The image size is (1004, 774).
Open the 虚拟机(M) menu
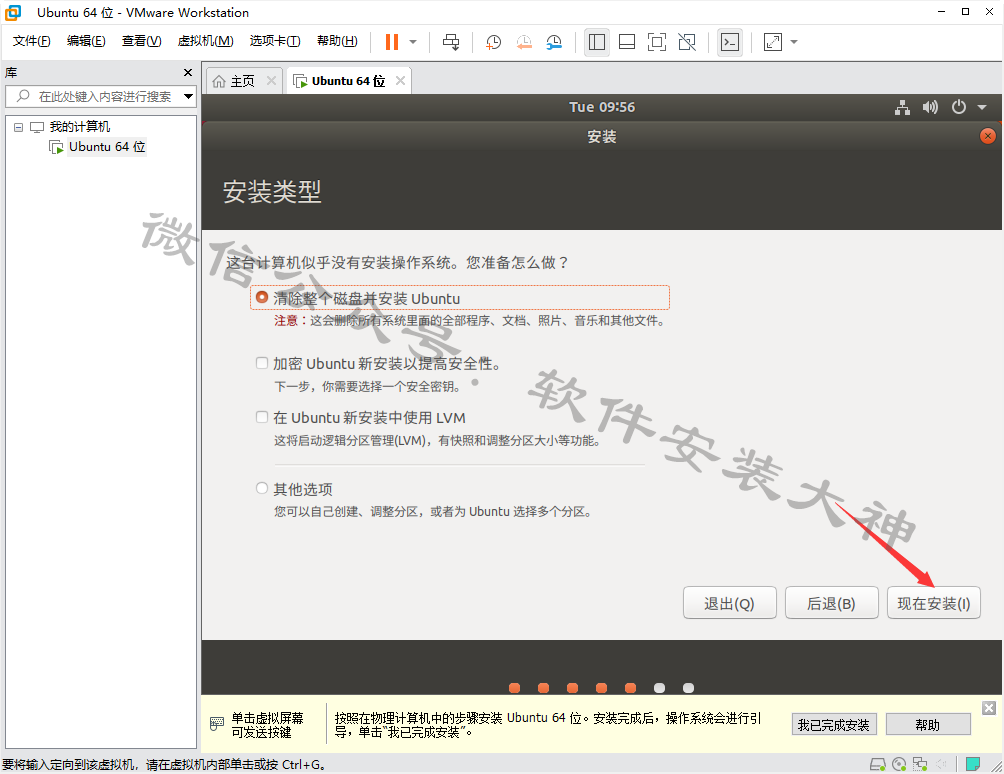pos(205,41)
